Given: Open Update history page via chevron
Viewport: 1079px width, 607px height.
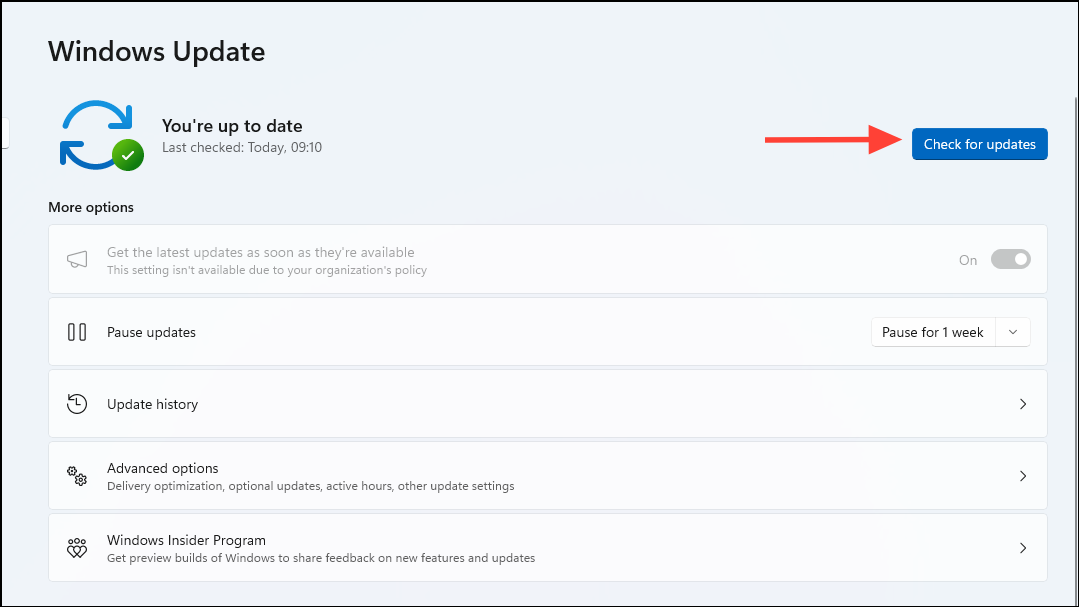Looking at the screenshot, I should tap(1023, 404).
